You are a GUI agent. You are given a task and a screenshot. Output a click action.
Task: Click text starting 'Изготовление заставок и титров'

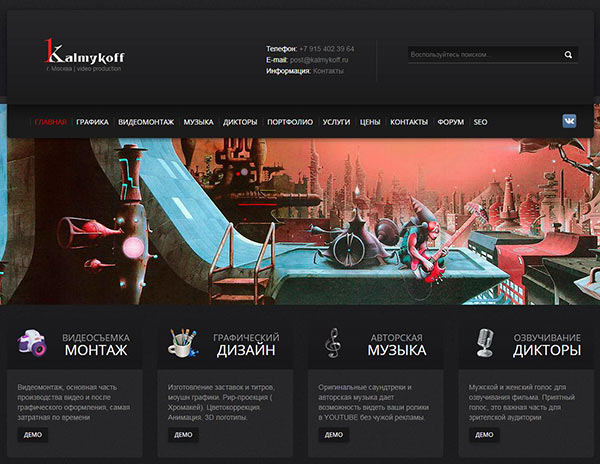click(221, 402)
